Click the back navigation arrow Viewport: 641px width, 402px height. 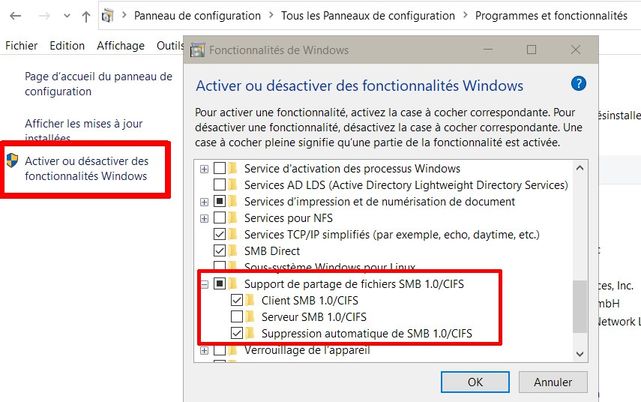click(16, 16)
